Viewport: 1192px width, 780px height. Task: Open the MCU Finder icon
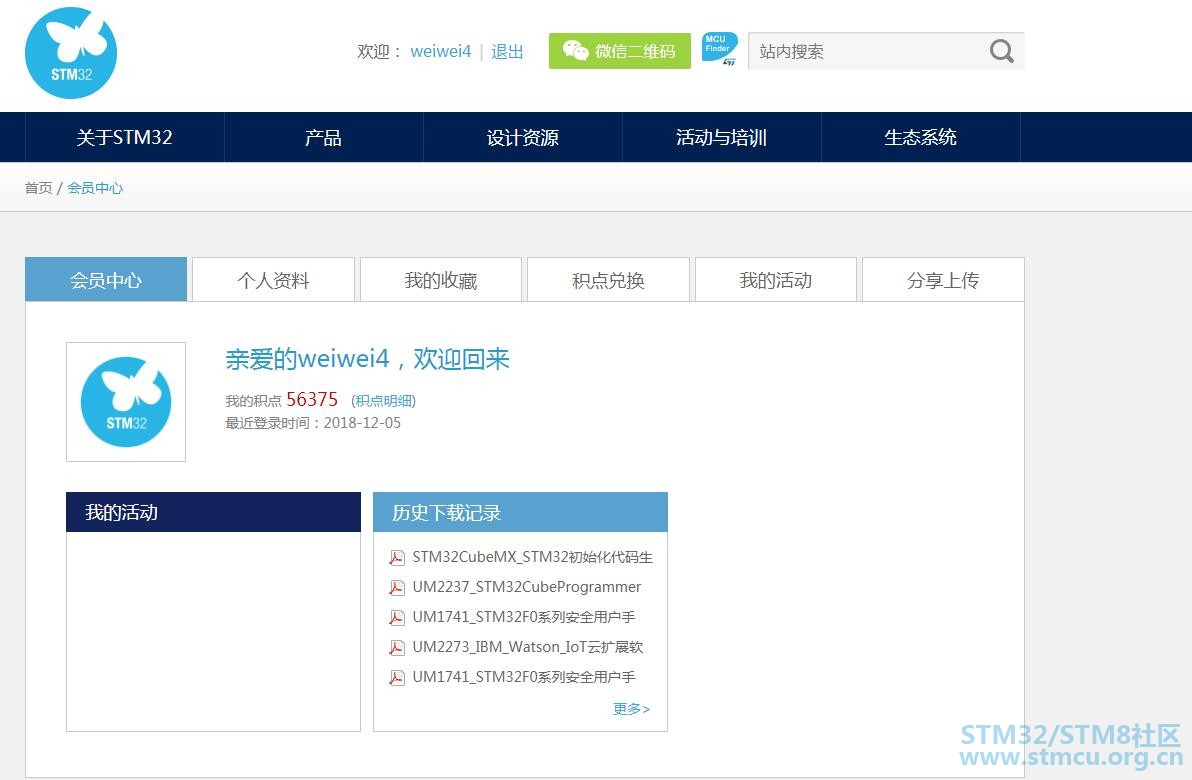coord(719,49)
